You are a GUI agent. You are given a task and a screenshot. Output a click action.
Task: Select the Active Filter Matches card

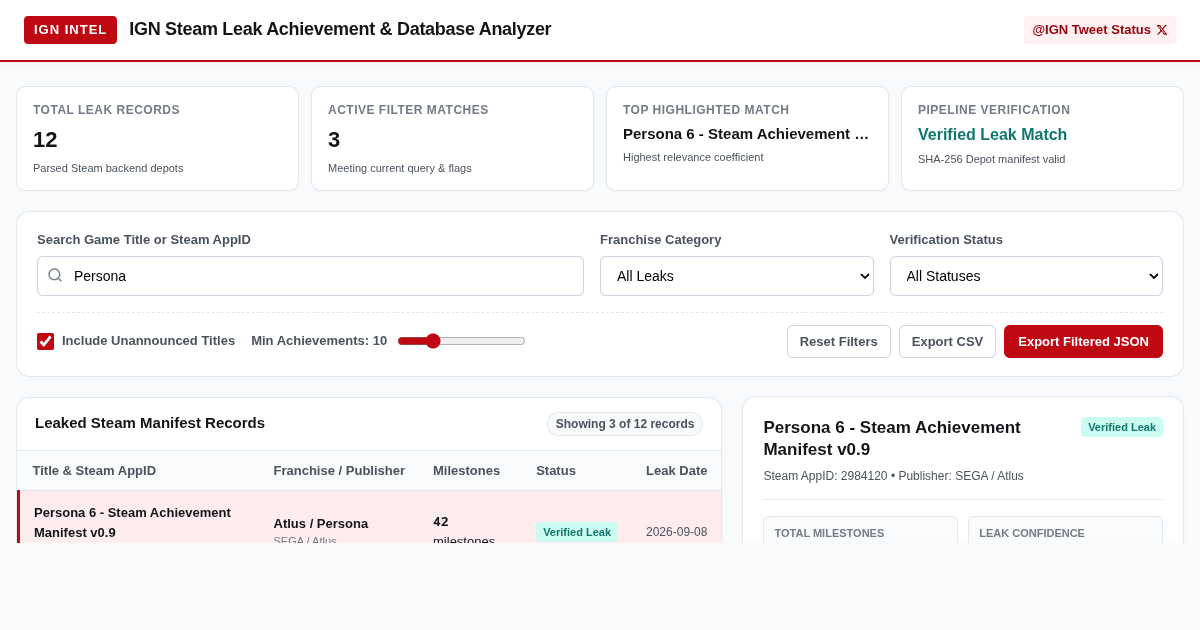pos(452,138)
